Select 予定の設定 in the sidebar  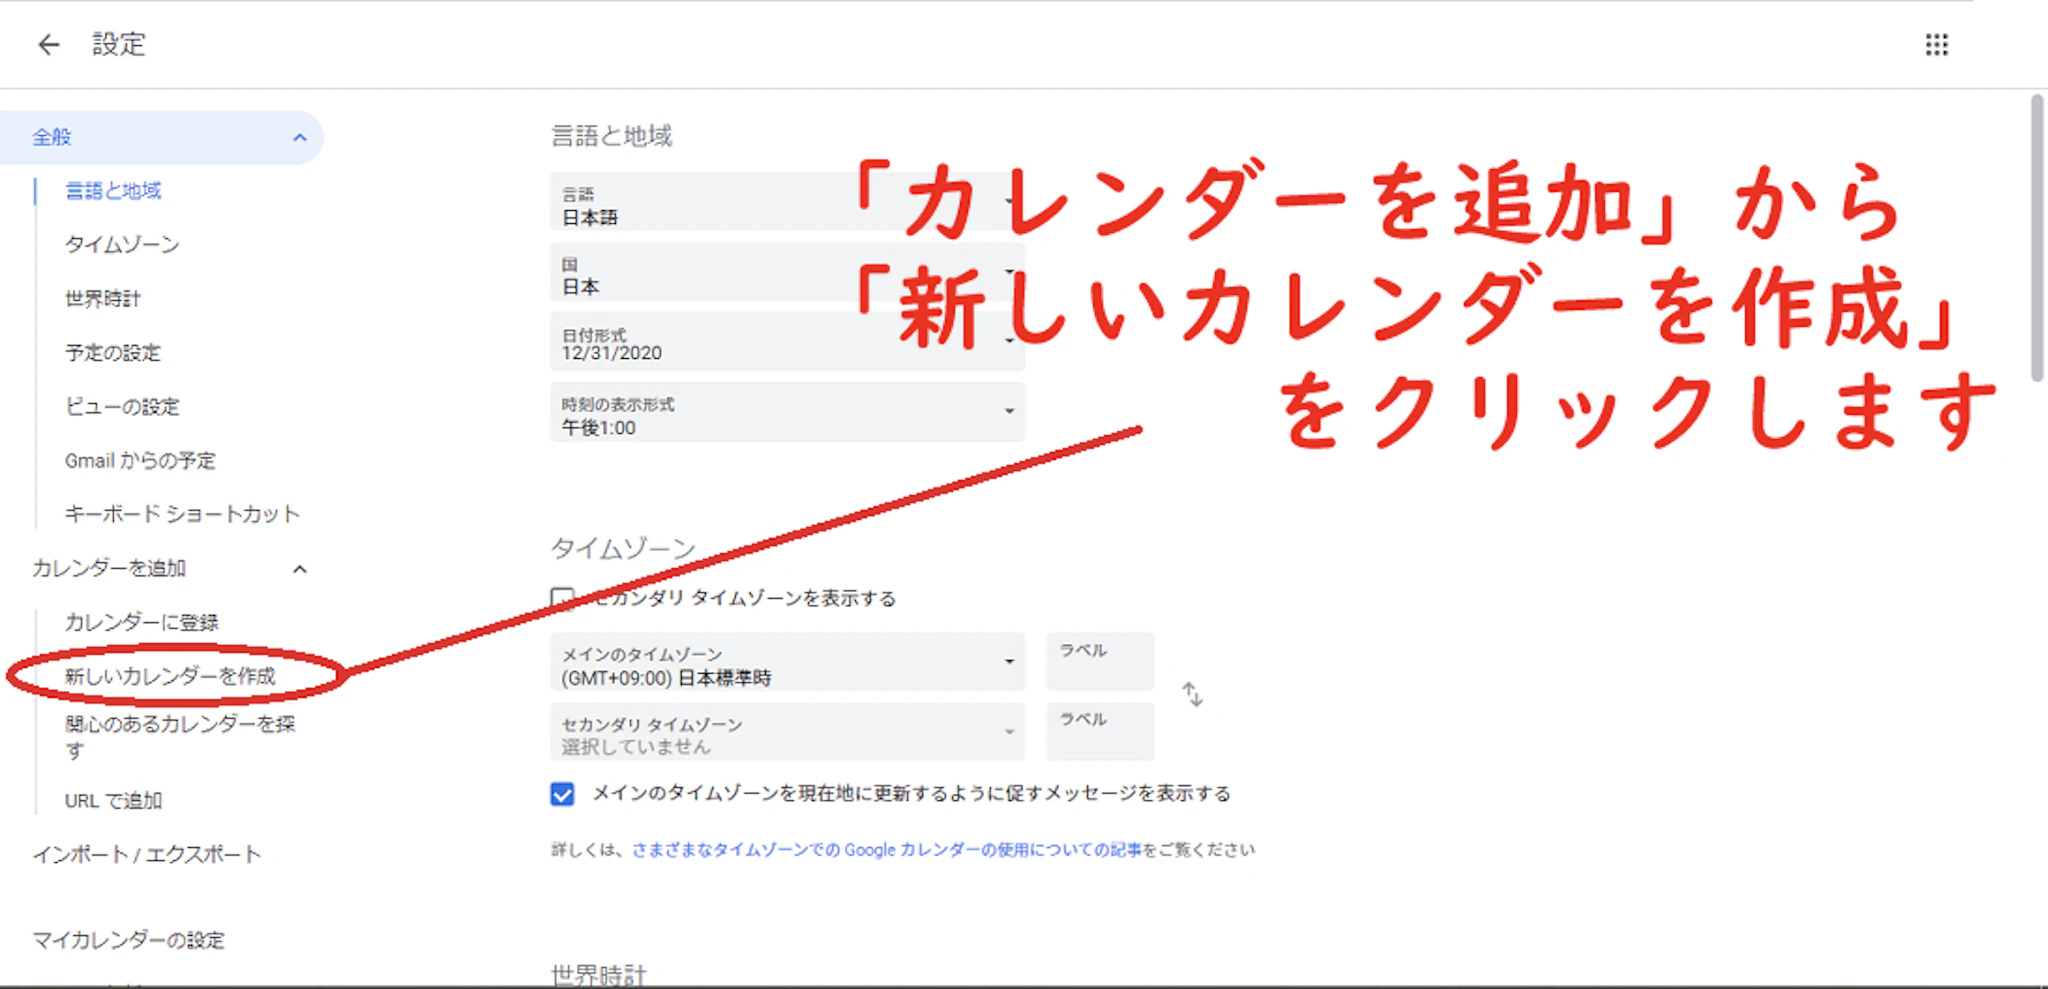click(112, 352)
